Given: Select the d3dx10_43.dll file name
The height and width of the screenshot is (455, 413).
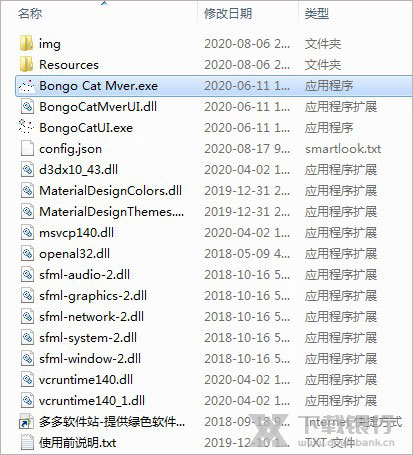Looking at the screenshot, I should pyautogui.click(x=79, y=170).
